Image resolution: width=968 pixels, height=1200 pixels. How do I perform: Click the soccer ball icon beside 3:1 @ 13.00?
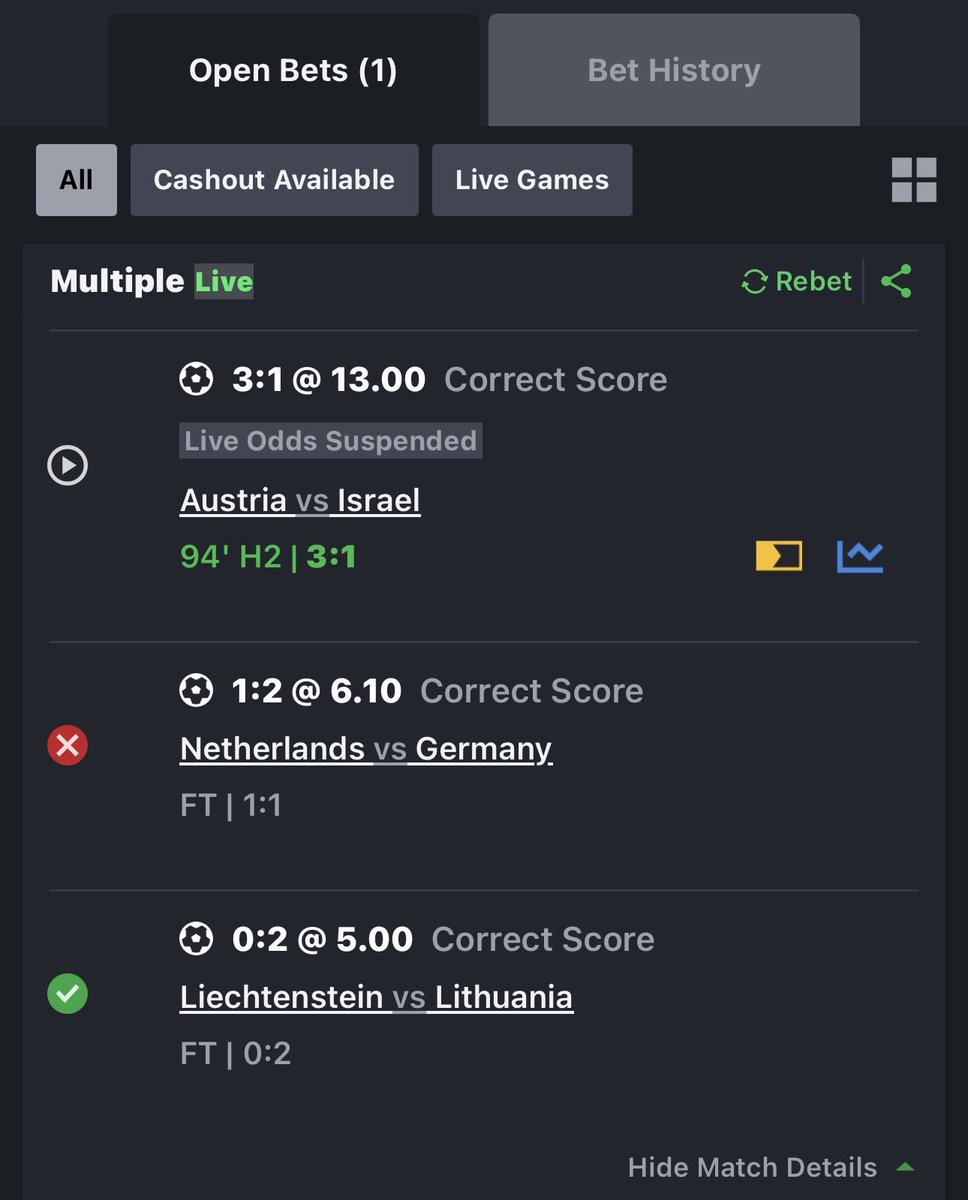[196, 379]
